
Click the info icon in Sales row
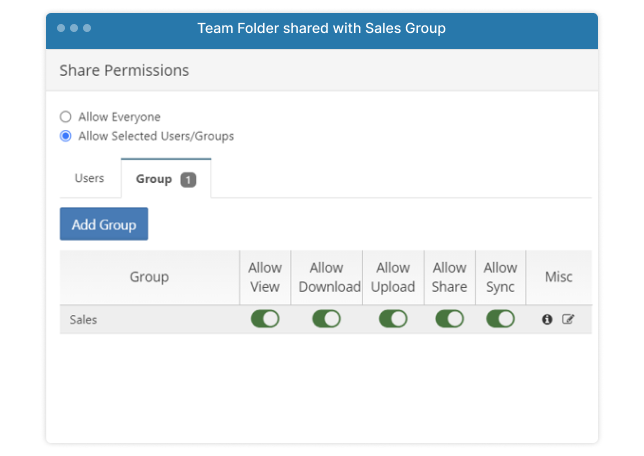click(547, 319)
